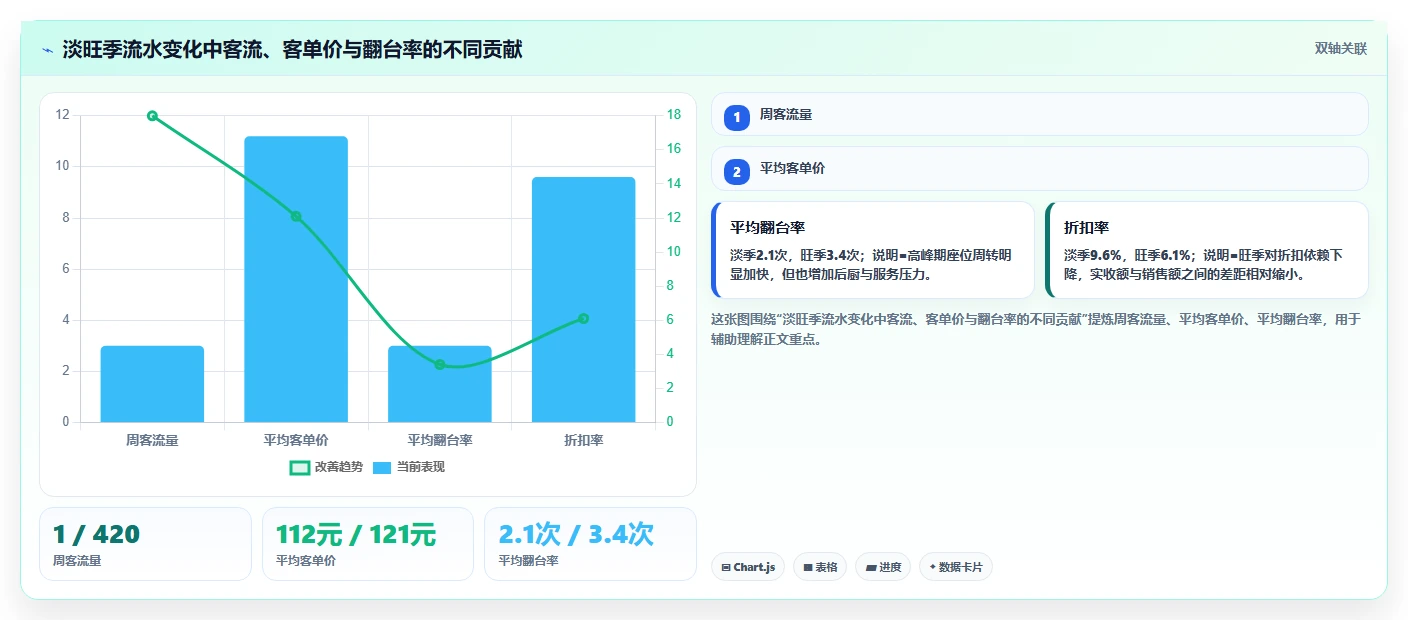1408x620 pixels.
Task: Click the 数据卡片 tag
Action: [x=956, y=567]
